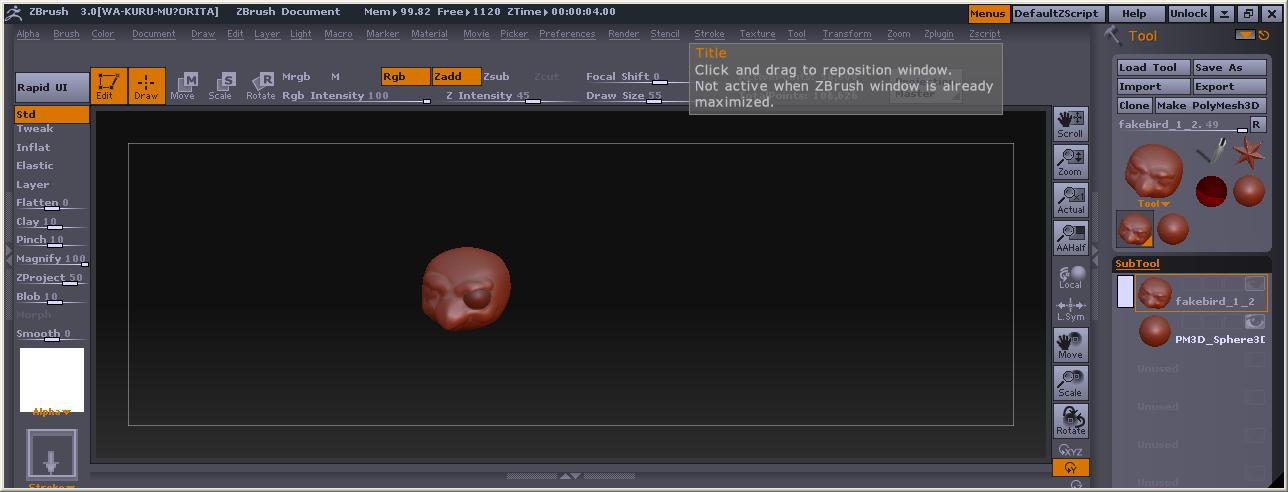Set AAHalf antialiased half view
Image resolution: width=1288 pixels, height=492 pixels.
tap(1070, 238)
